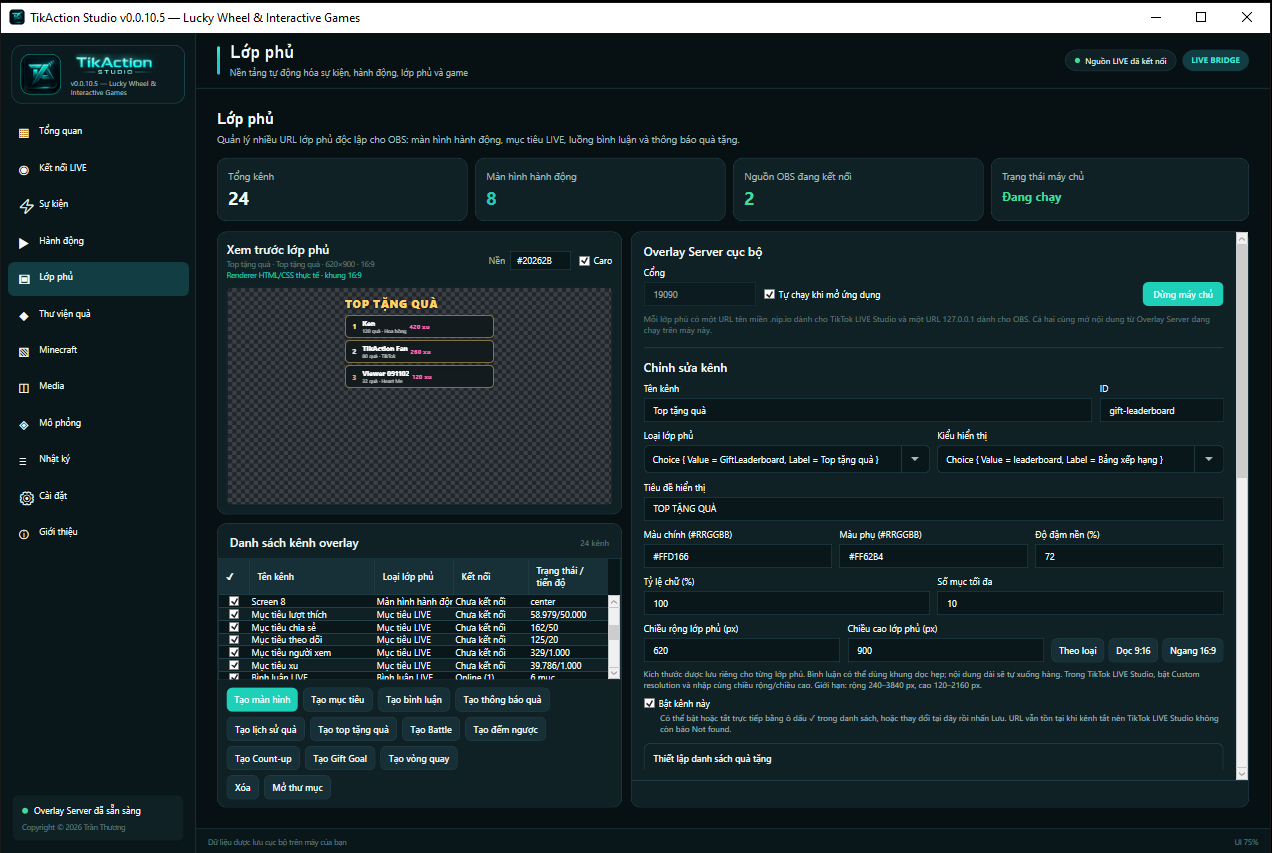Click the LIVE BRIDGE badge
The height and width of the screenshot is (853, 1272).
pyautogui.click(x=1215, y=60)
